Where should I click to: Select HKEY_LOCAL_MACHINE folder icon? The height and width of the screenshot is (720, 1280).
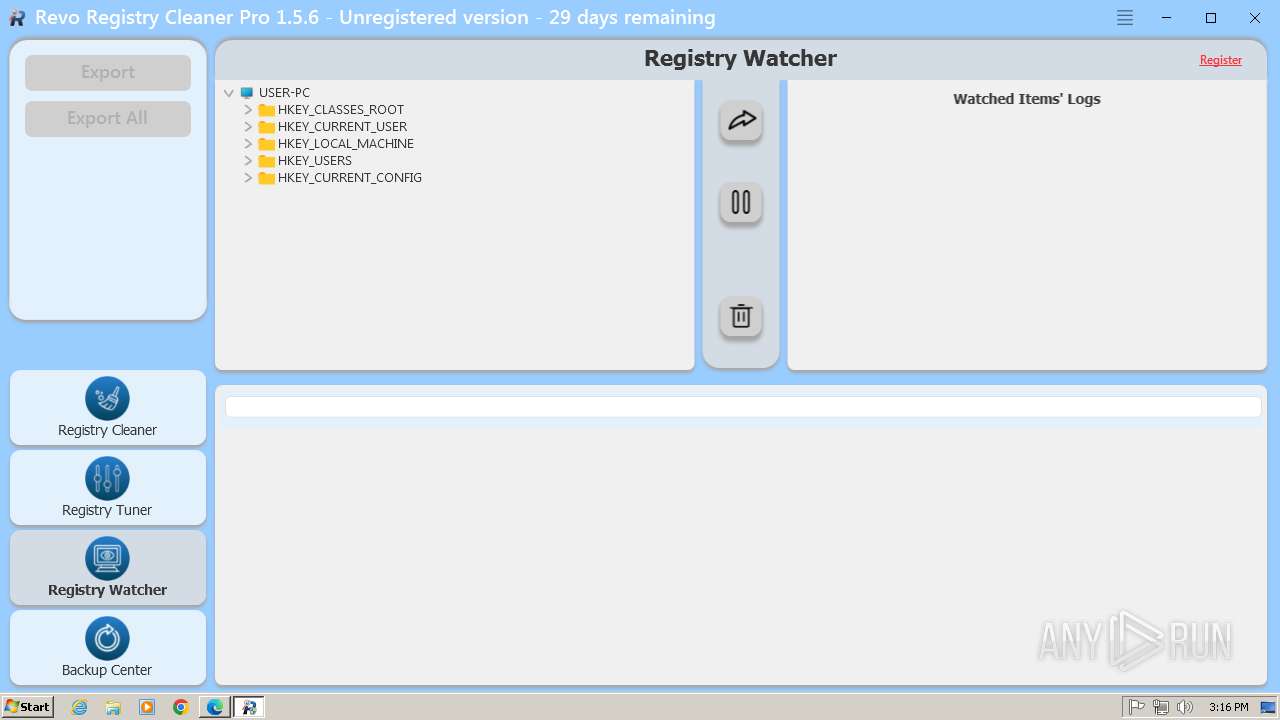[x=266, y=144]
